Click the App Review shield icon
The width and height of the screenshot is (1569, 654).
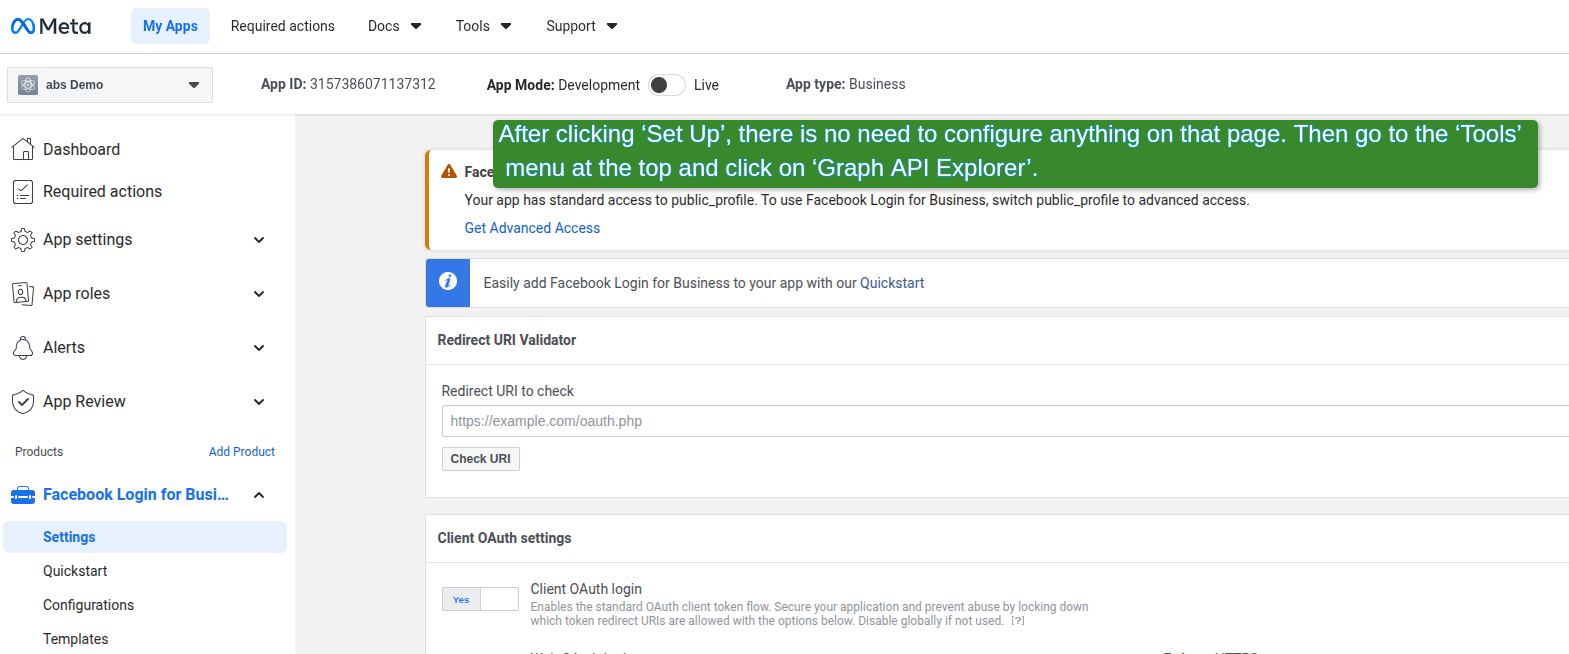pos(23,401)
